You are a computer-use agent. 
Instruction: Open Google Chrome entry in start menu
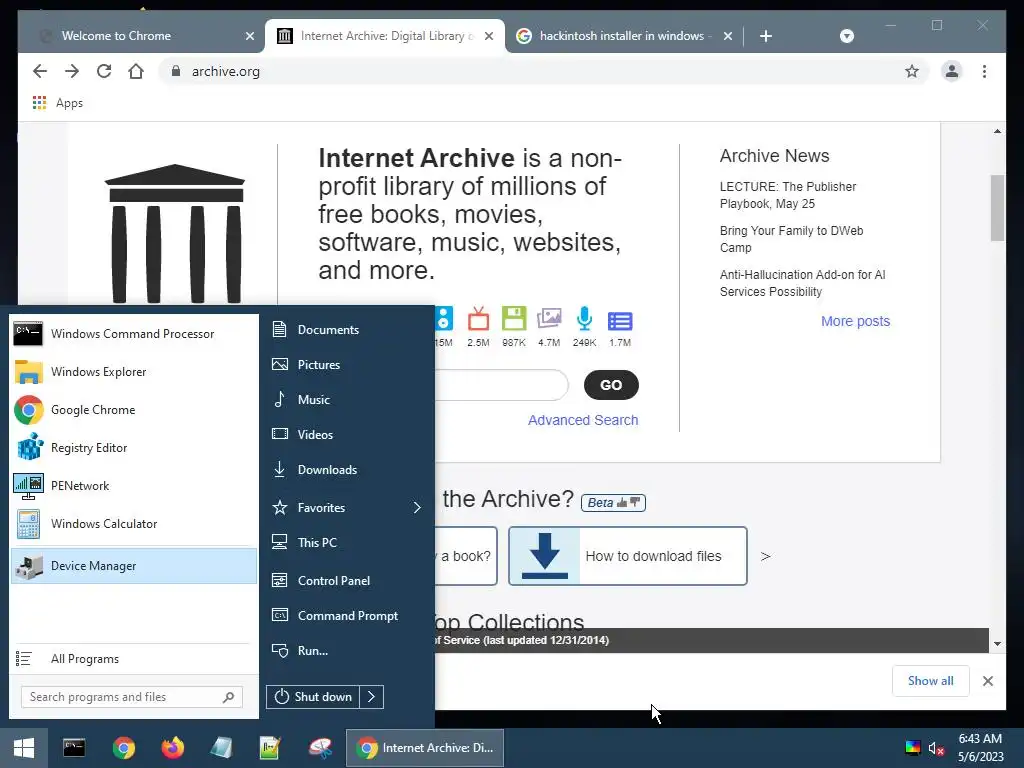tap(134, 409)
